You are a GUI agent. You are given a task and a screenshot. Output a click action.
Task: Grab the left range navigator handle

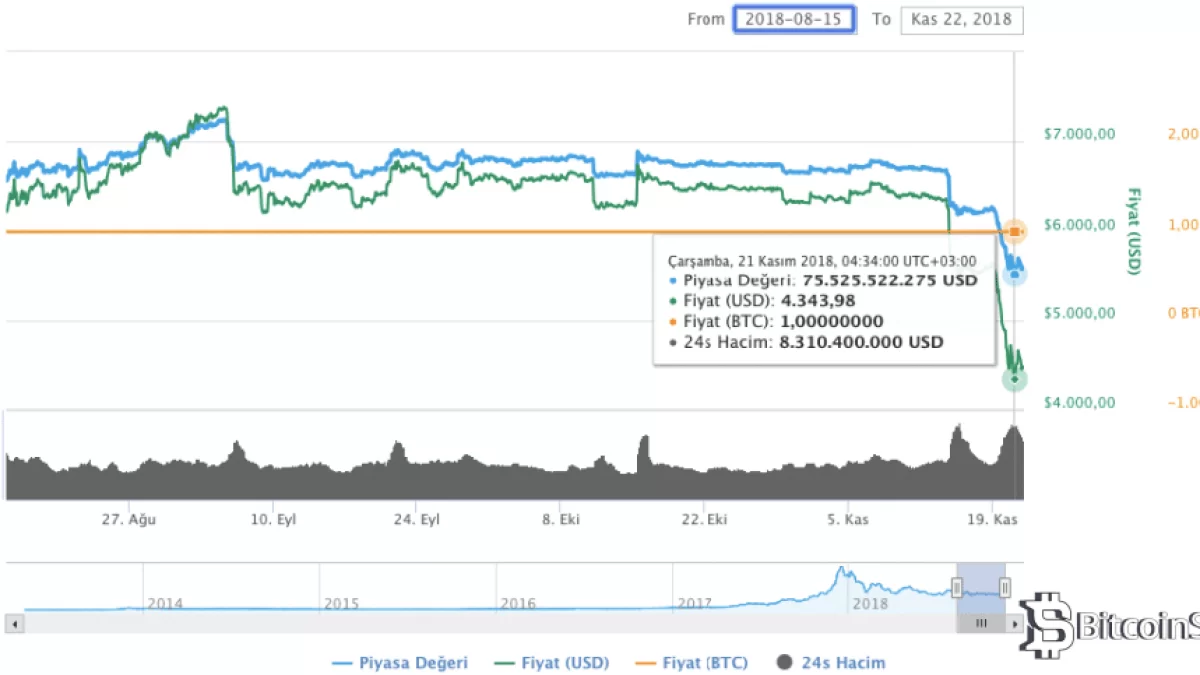[957, 588]
